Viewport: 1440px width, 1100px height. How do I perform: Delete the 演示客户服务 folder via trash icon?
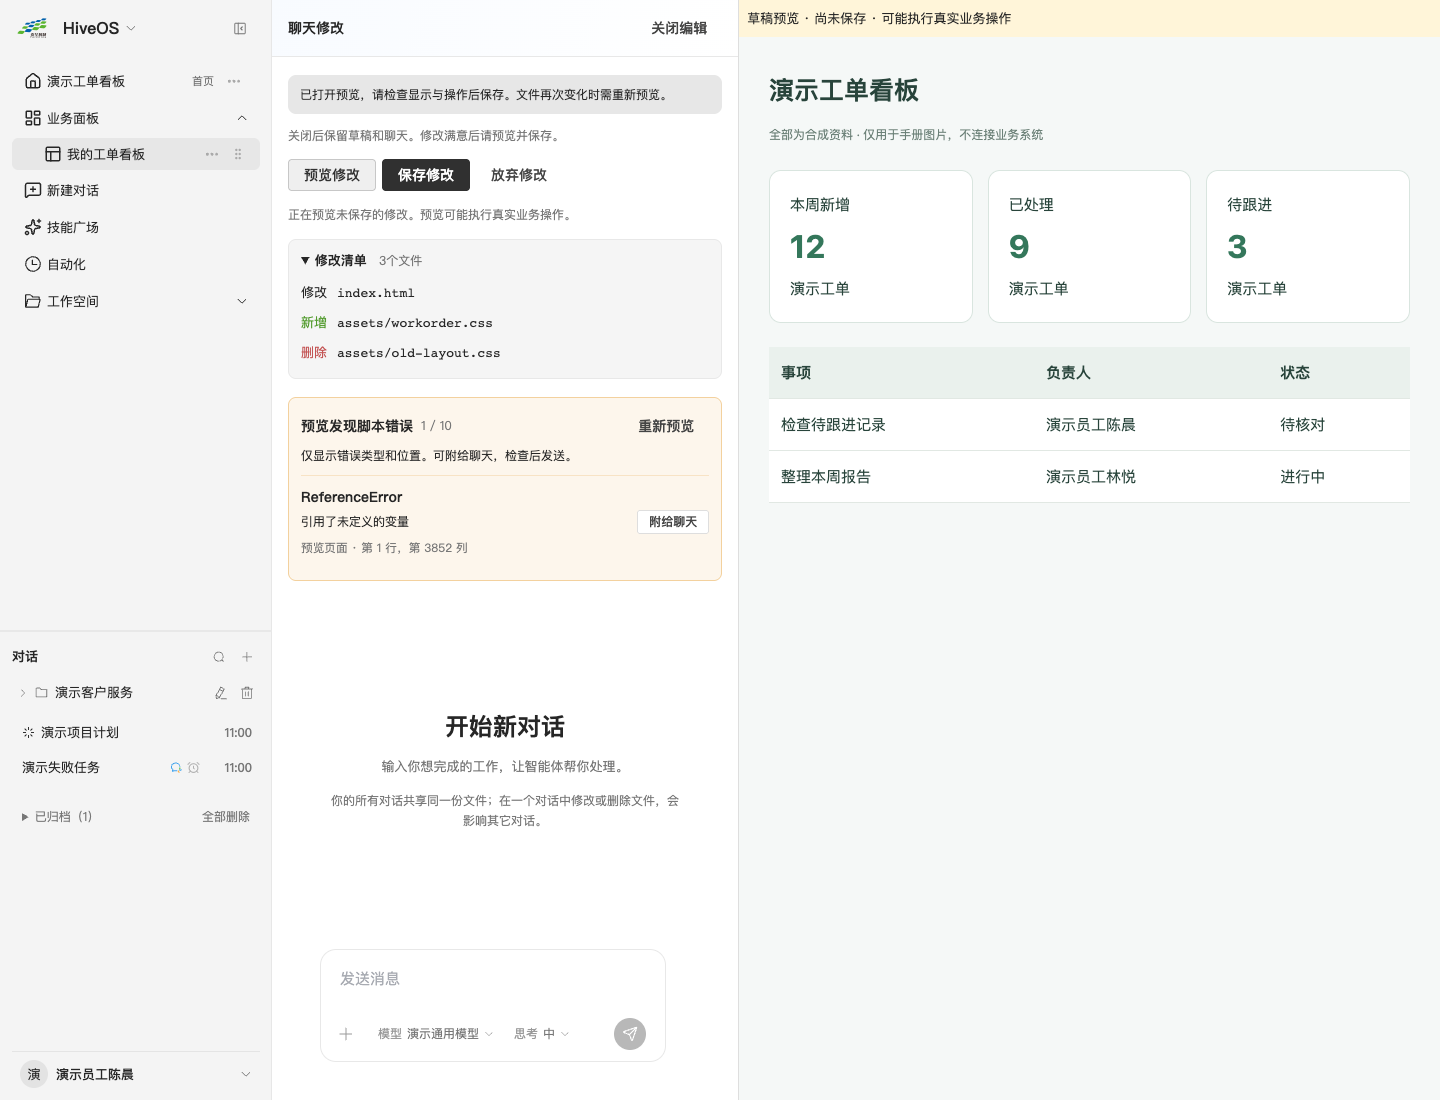pyautogui.click(x=247, y=693)
